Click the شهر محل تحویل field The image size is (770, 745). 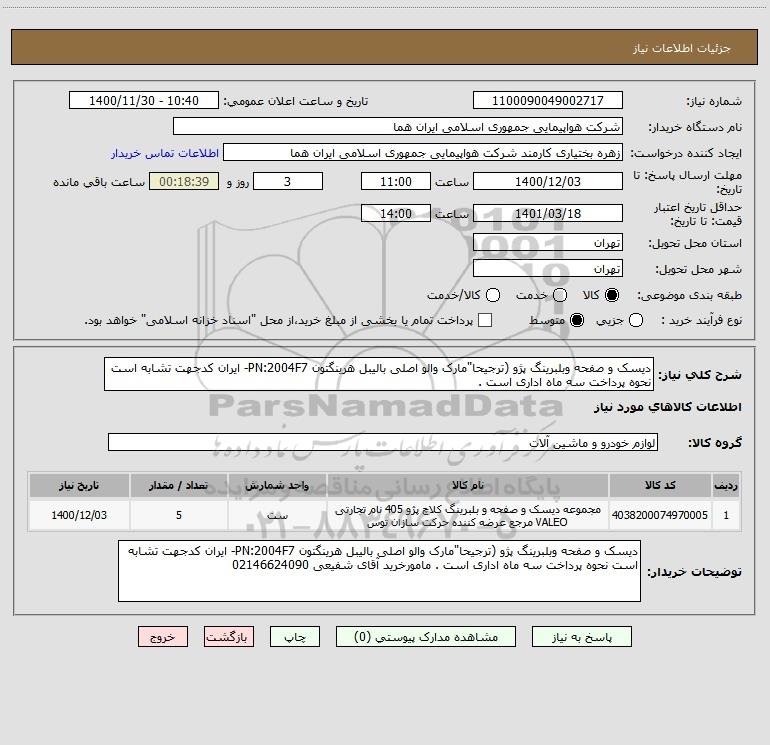click(x=548, y=269)
